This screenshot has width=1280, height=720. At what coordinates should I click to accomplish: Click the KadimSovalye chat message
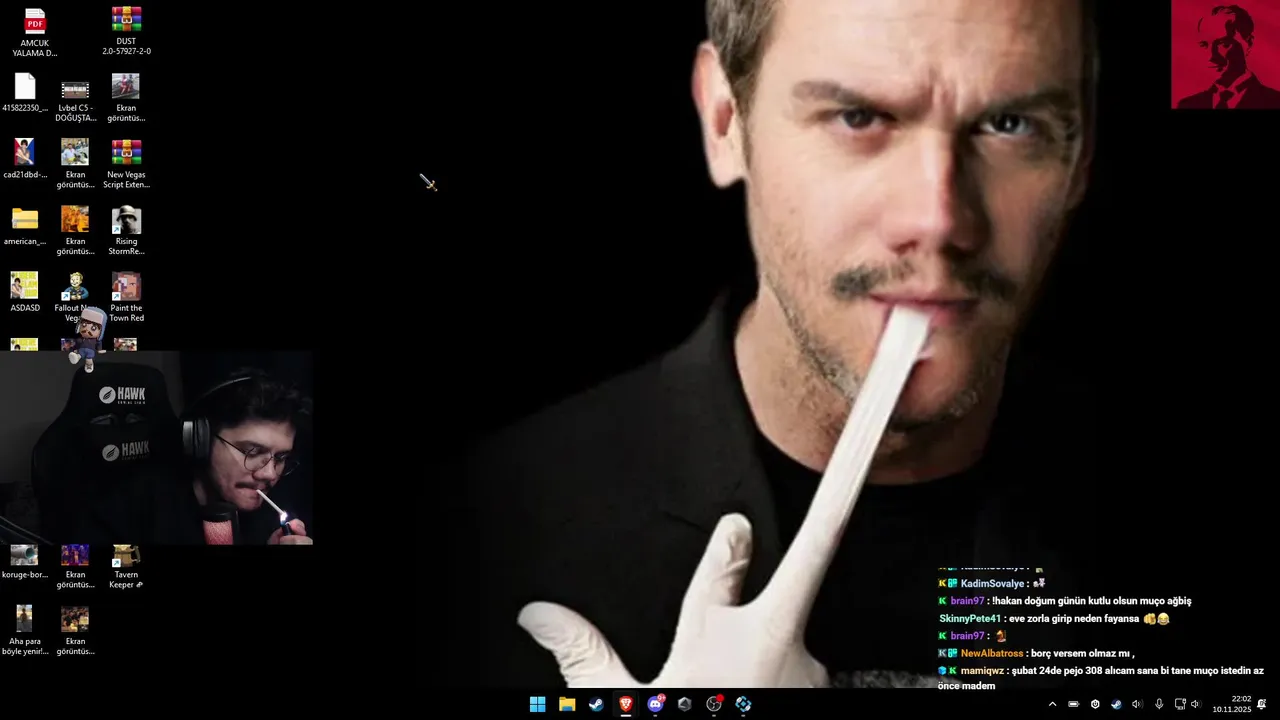[992, 583]
